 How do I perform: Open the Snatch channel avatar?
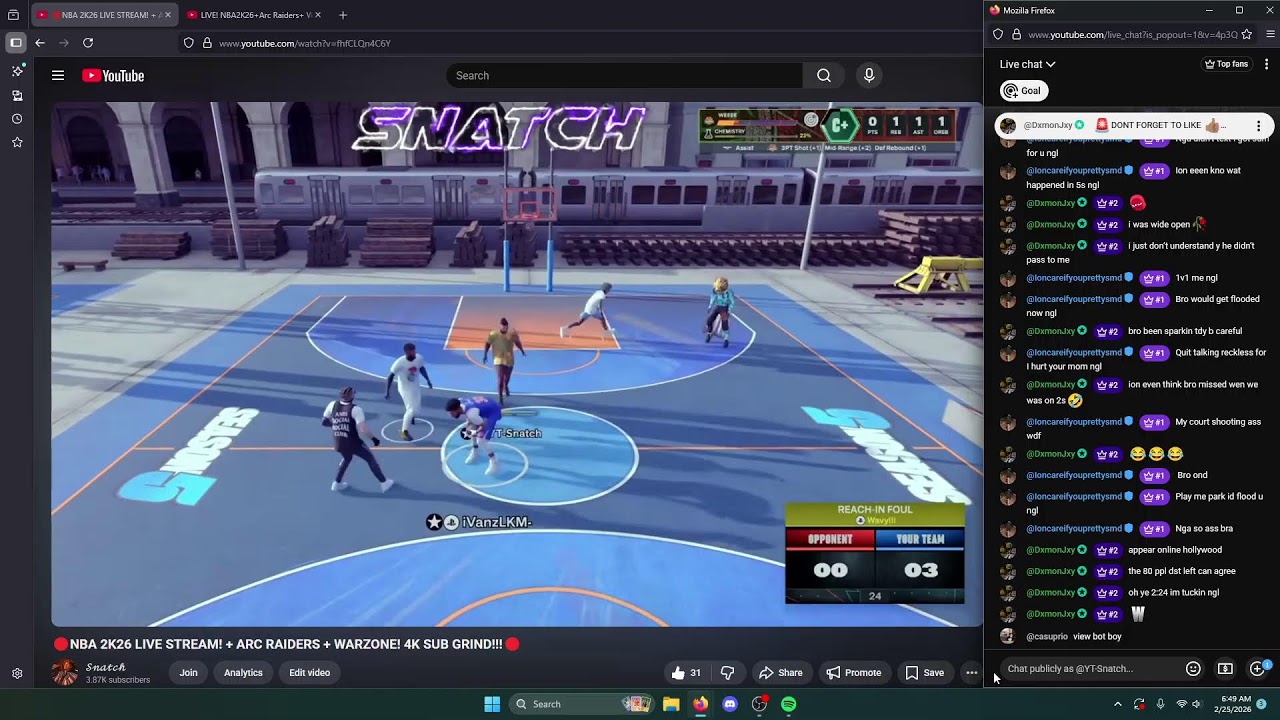coord(65,673)
